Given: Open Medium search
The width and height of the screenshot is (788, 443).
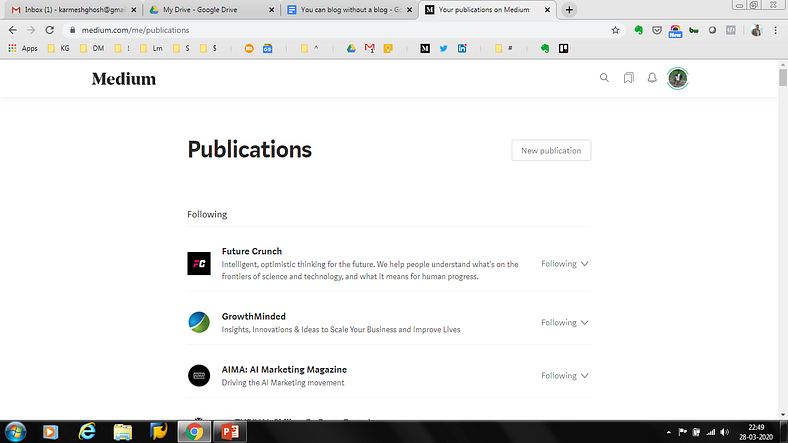Looking at the screenshot, I should tap(604, 78).
